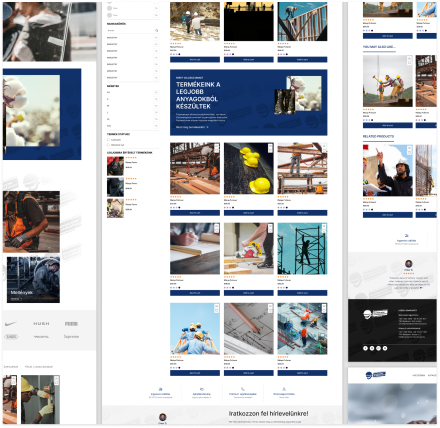Click the phone support icon in the footer features
The height and width of the screenshot is (428, 440).
(x=243, y=389)
